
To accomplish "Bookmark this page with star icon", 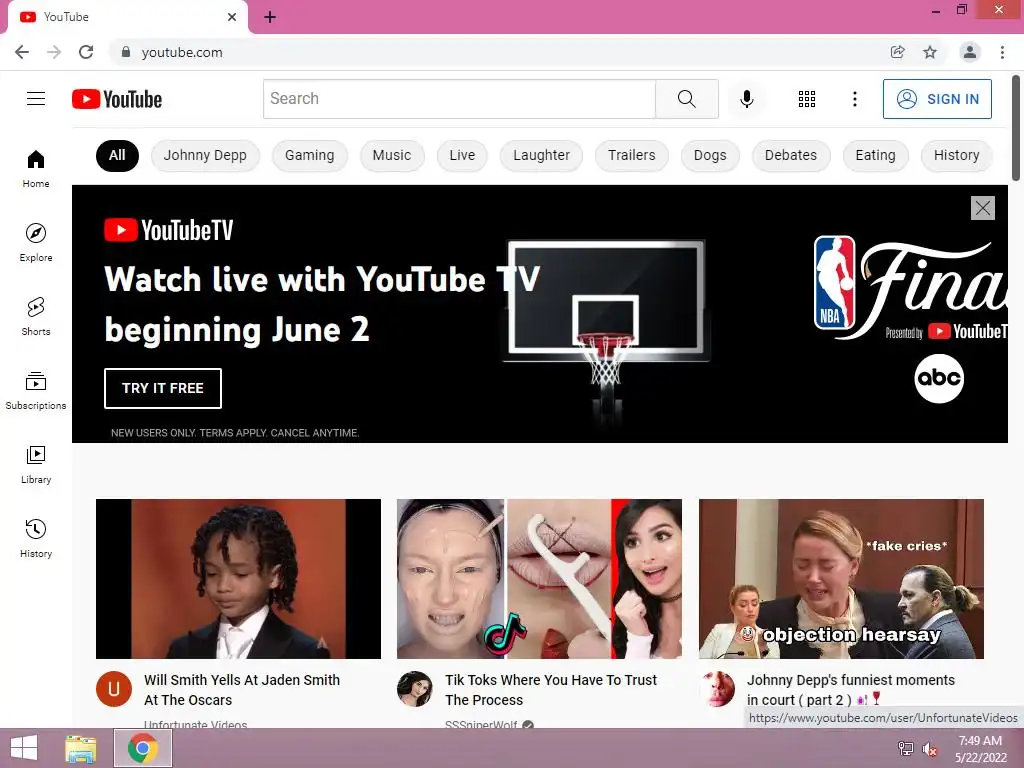I will tap(930, 52).
